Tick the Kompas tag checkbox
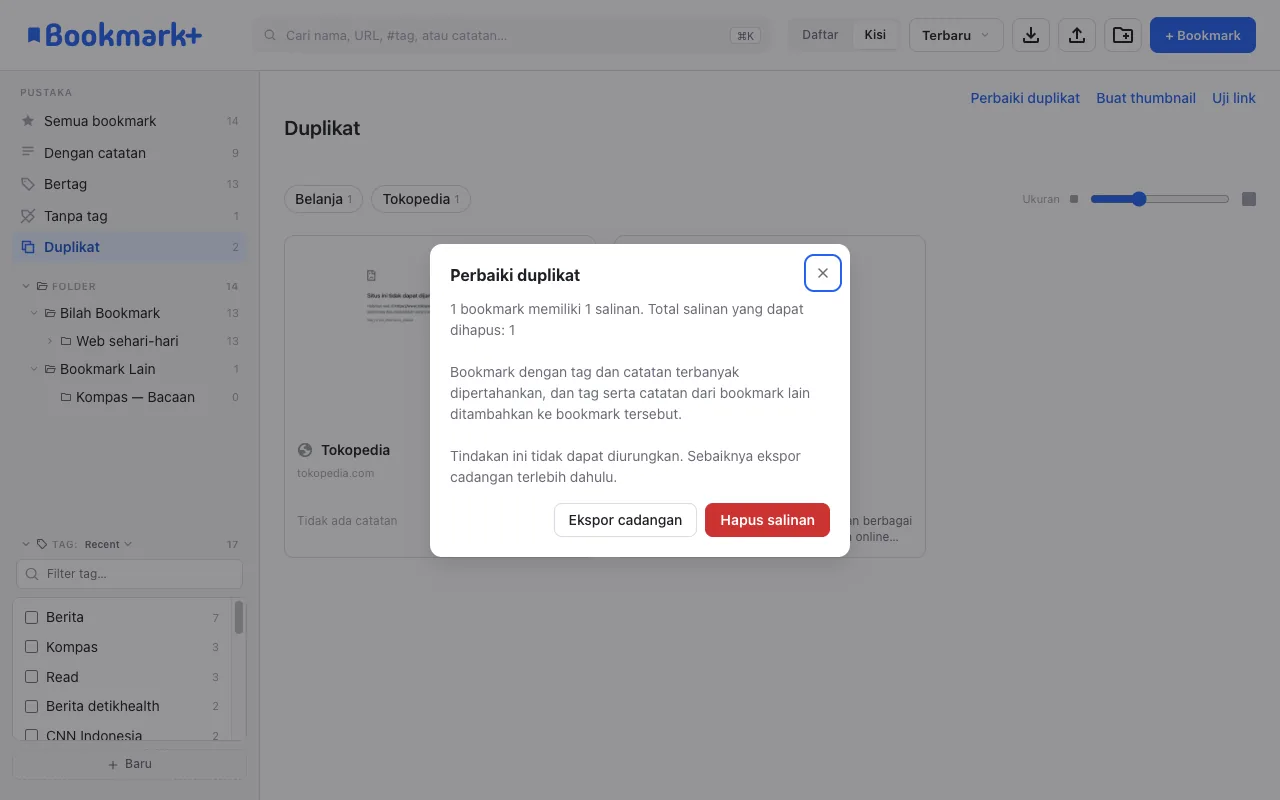 31,647
